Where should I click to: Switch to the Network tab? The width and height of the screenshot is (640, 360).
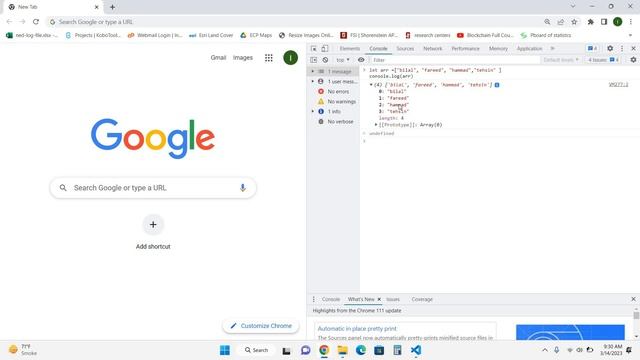432,49
